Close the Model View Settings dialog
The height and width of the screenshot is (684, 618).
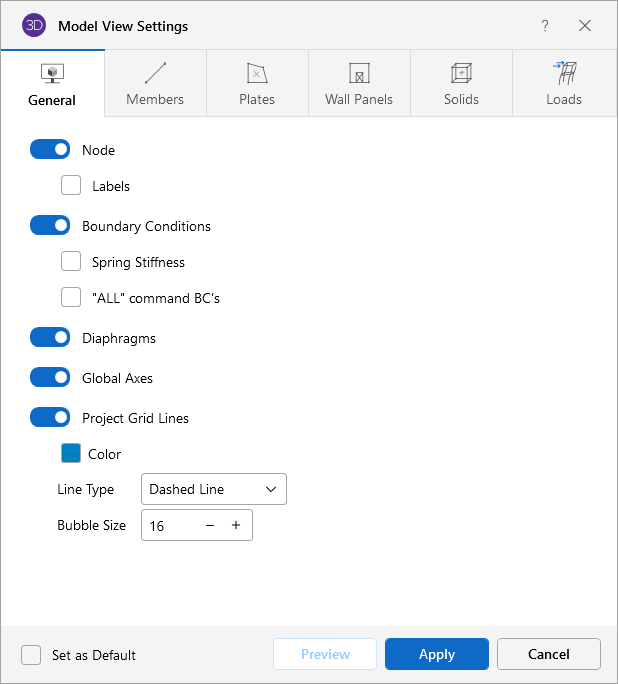[x=585, y=26]
